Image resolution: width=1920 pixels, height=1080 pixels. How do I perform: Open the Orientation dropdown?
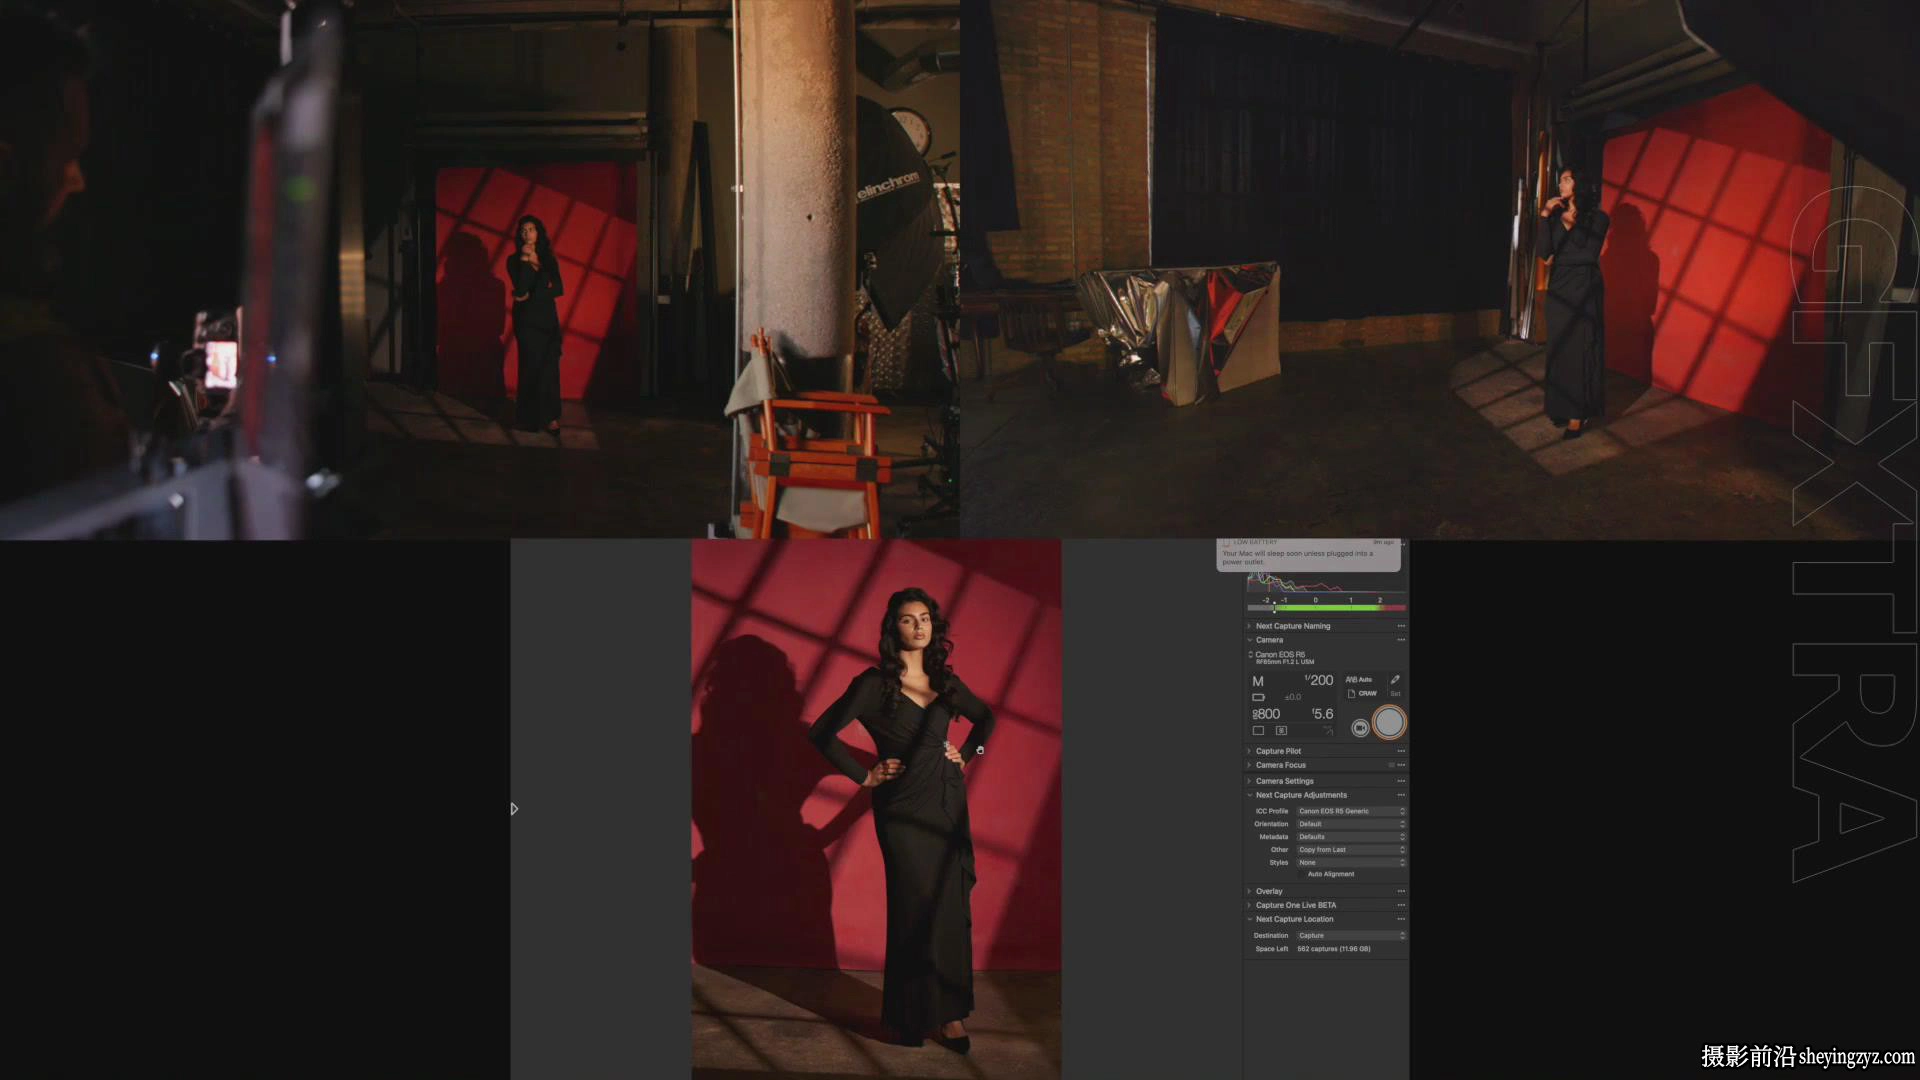1351,824
